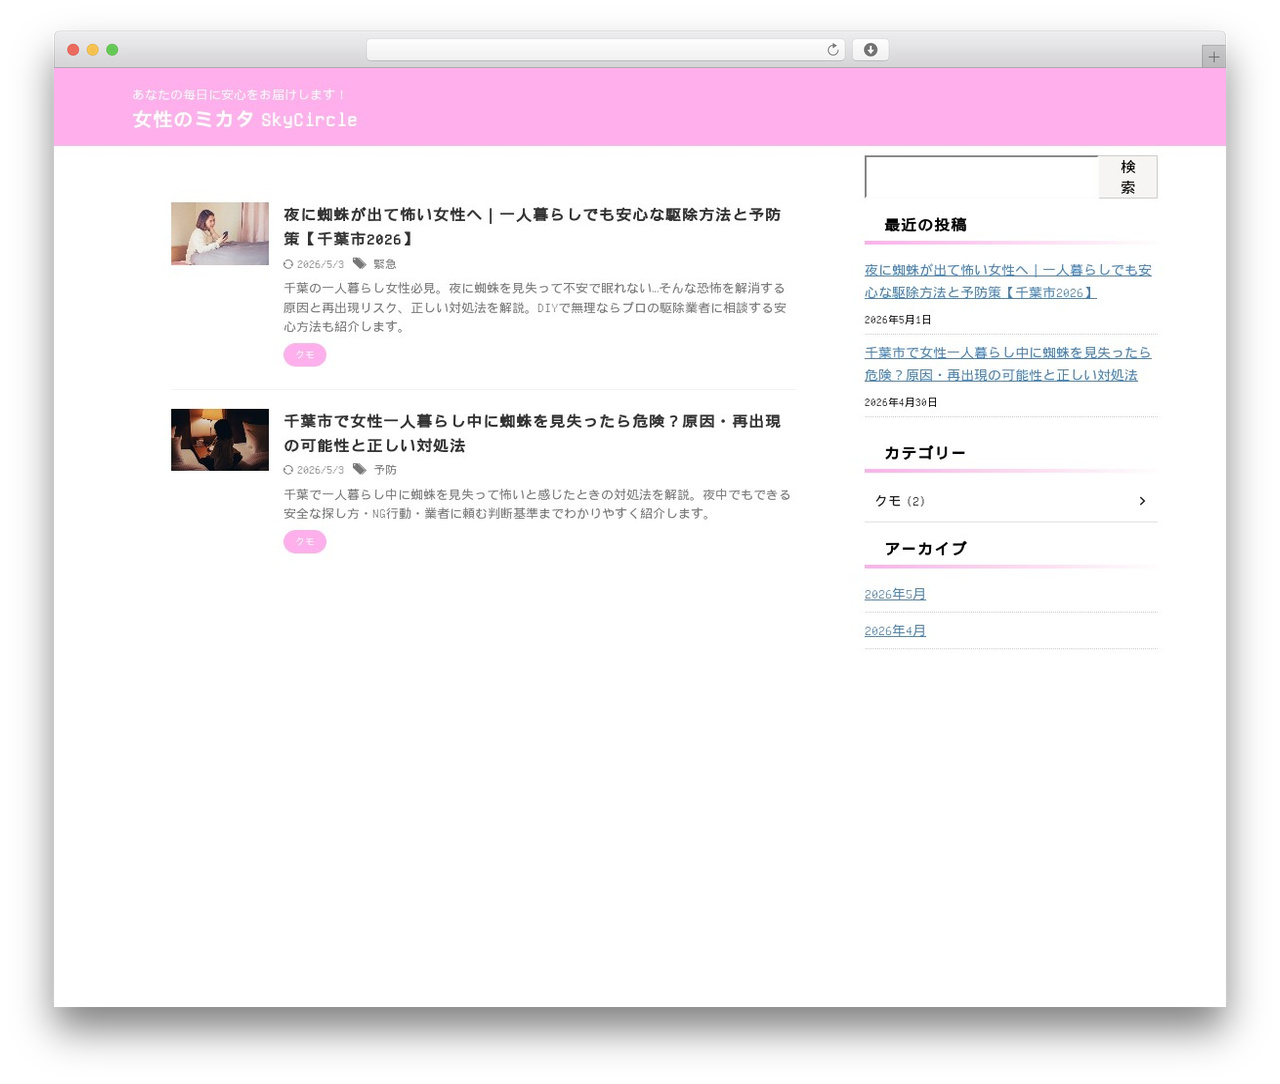Open the browser downloads button
1280x1084 pixels.
click(x=870, y=50)
